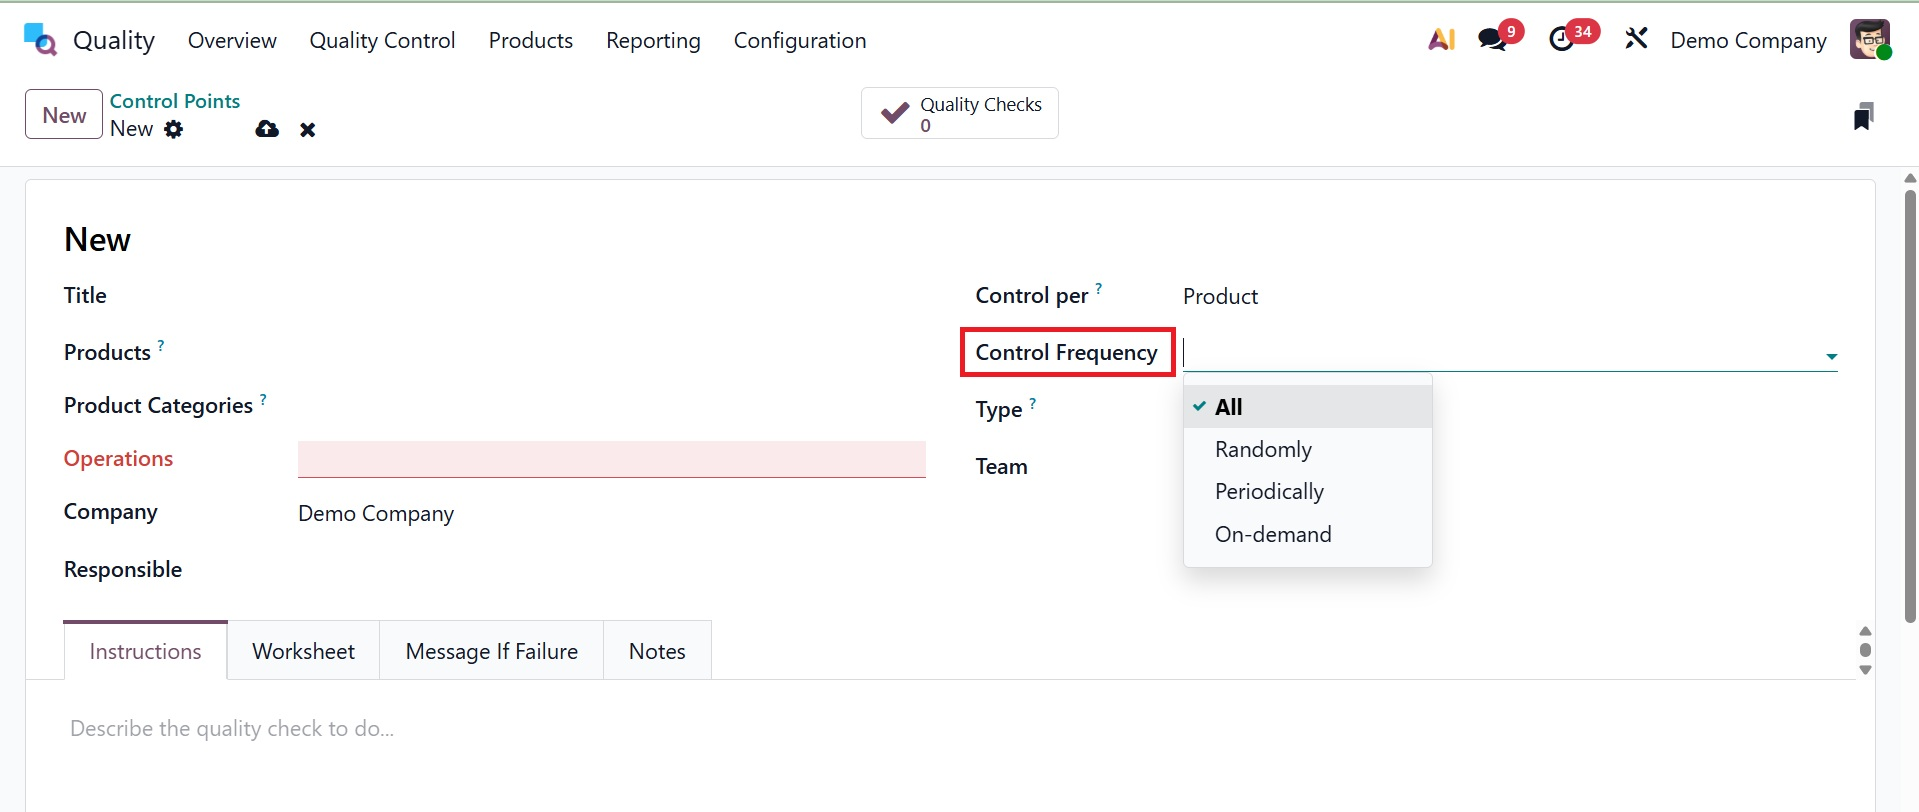The height and width of the screenshot is (812, 1919).
Task: Choose Randomly from frequency list
Action: [1263, 450]
